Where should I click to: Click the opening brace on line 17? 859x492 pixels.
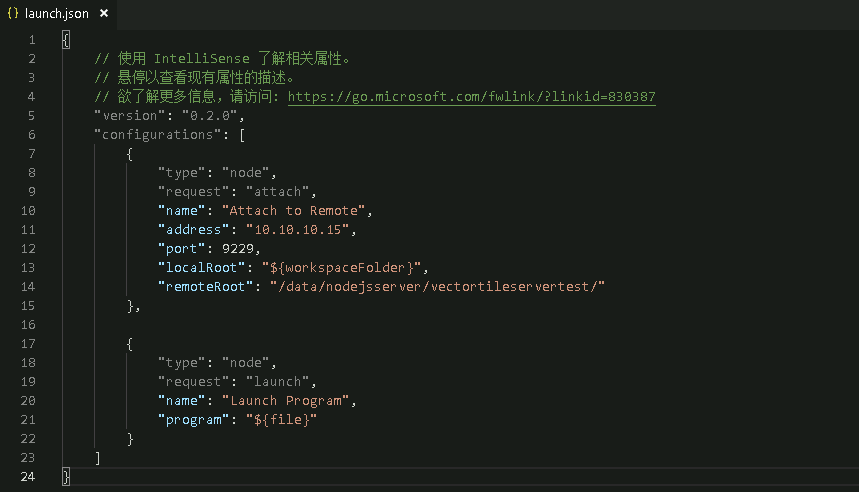click(130, 344)
